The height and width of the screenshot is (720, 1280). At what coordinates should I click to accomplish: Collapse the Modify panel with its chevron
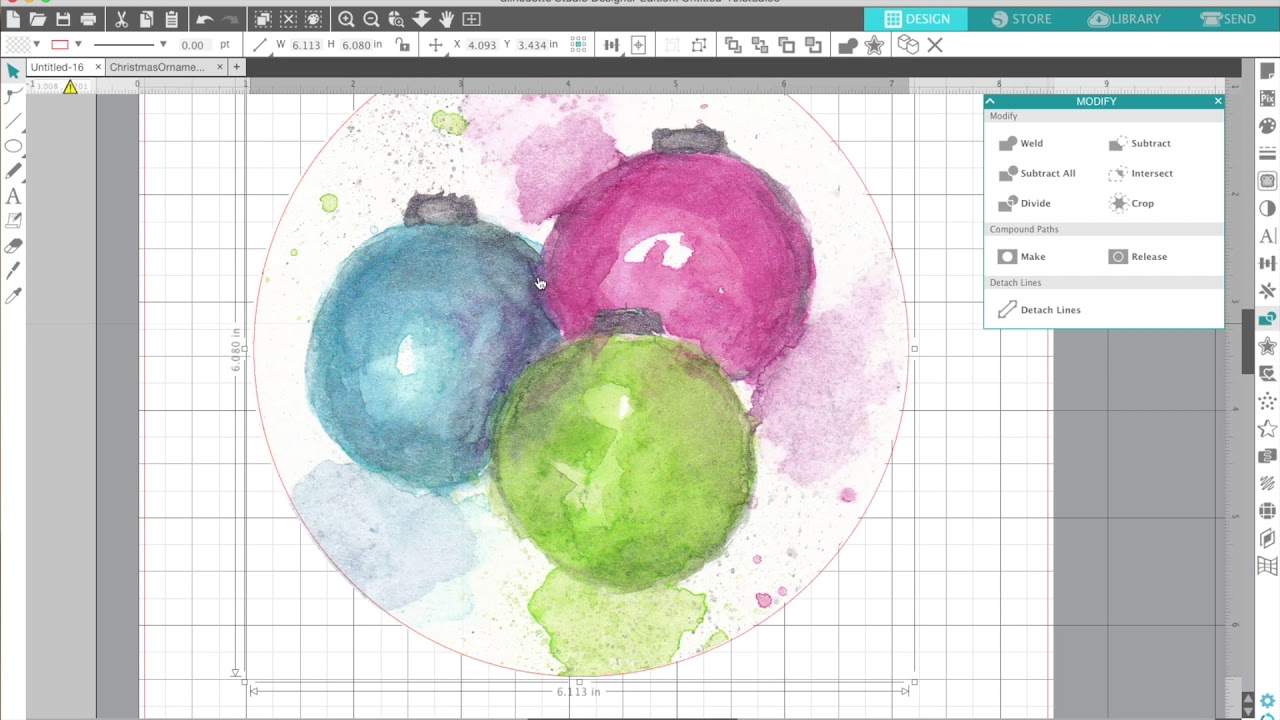(x=990, y=101)
